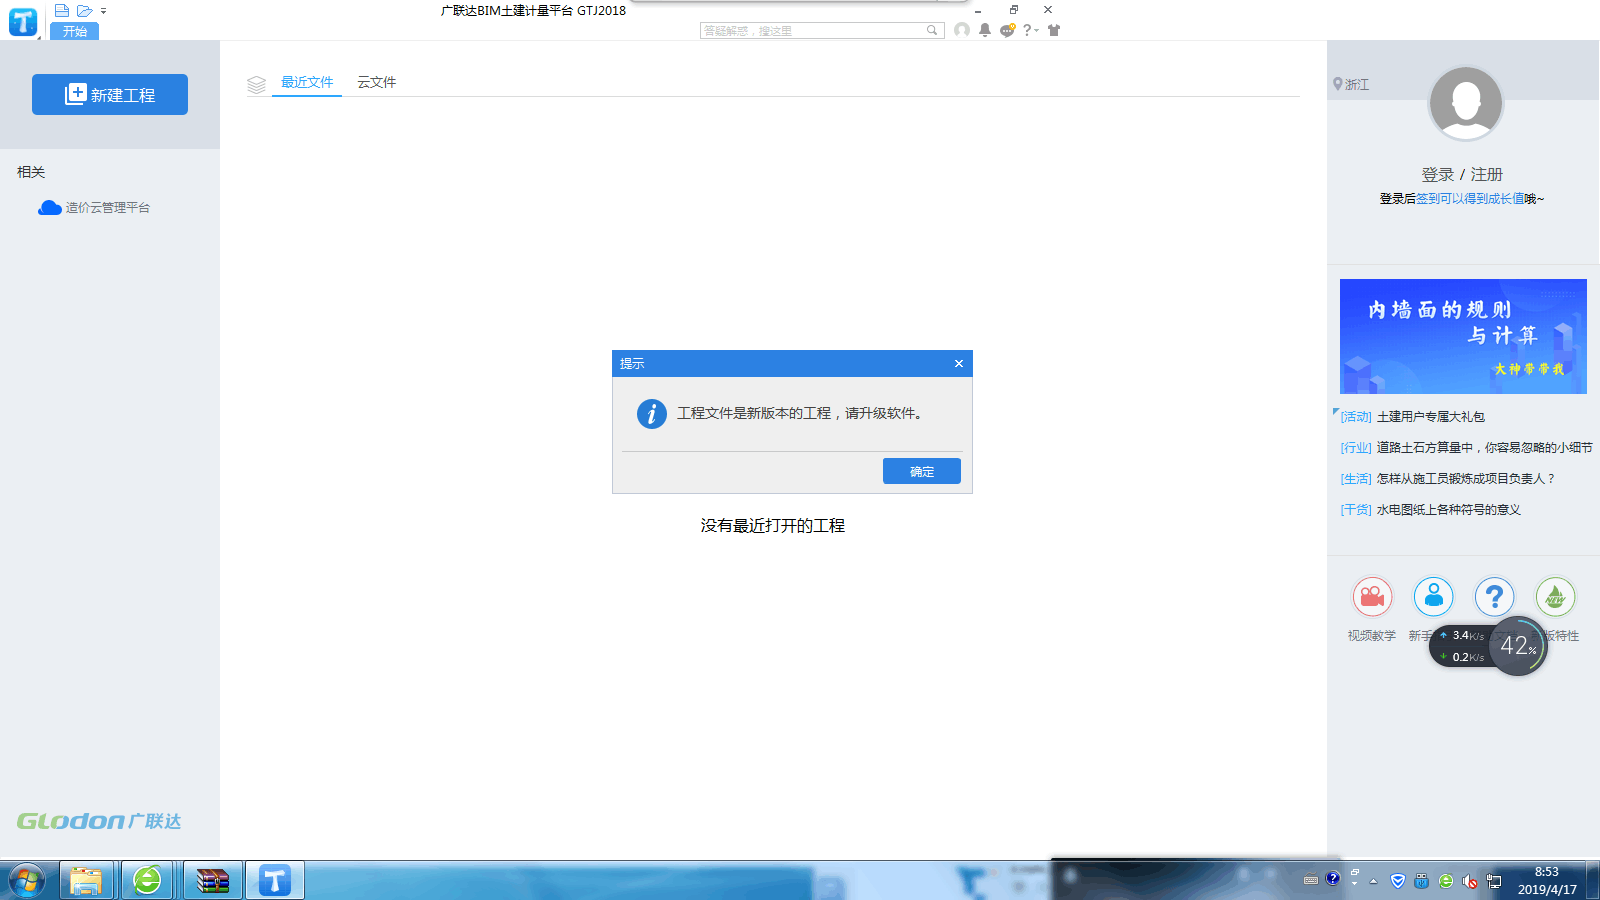Open article 土建用户专属大礼包
This screenshot has height=900, width=1600.
[x=1430, y=416]
